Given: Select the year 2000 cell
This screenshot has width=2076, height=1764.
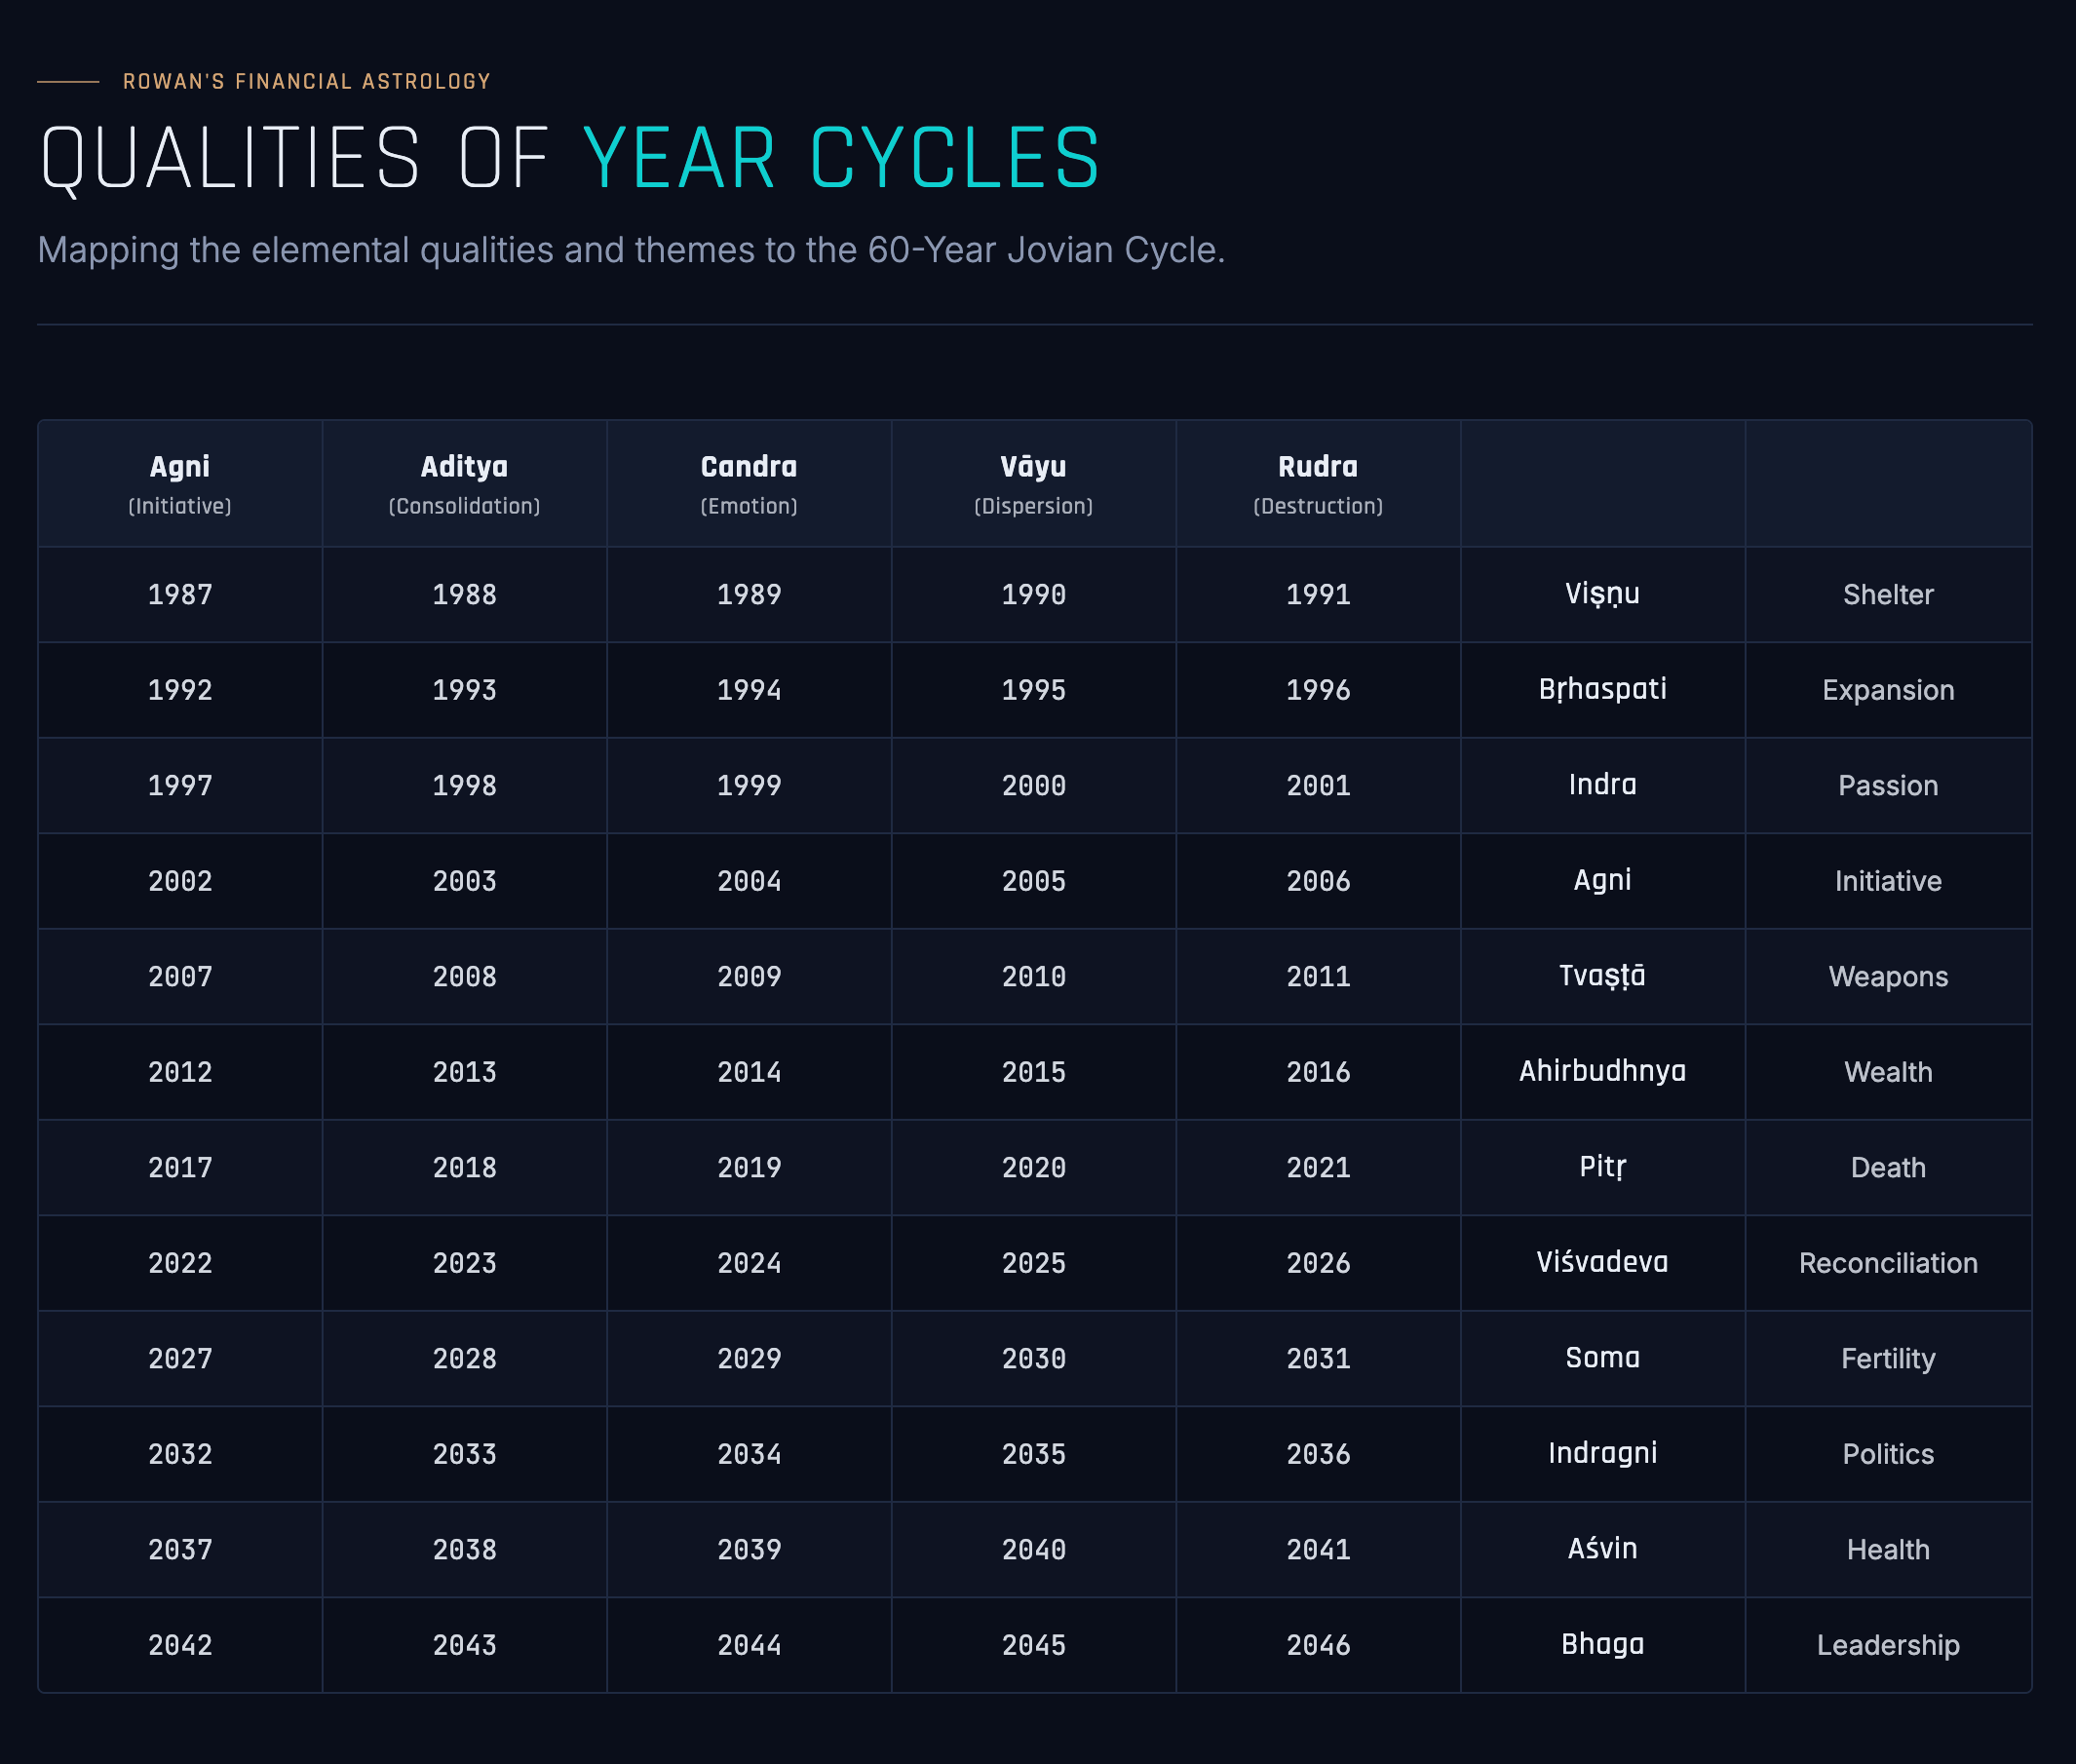Looking at the screenshot, I should tap(1033, 786).
